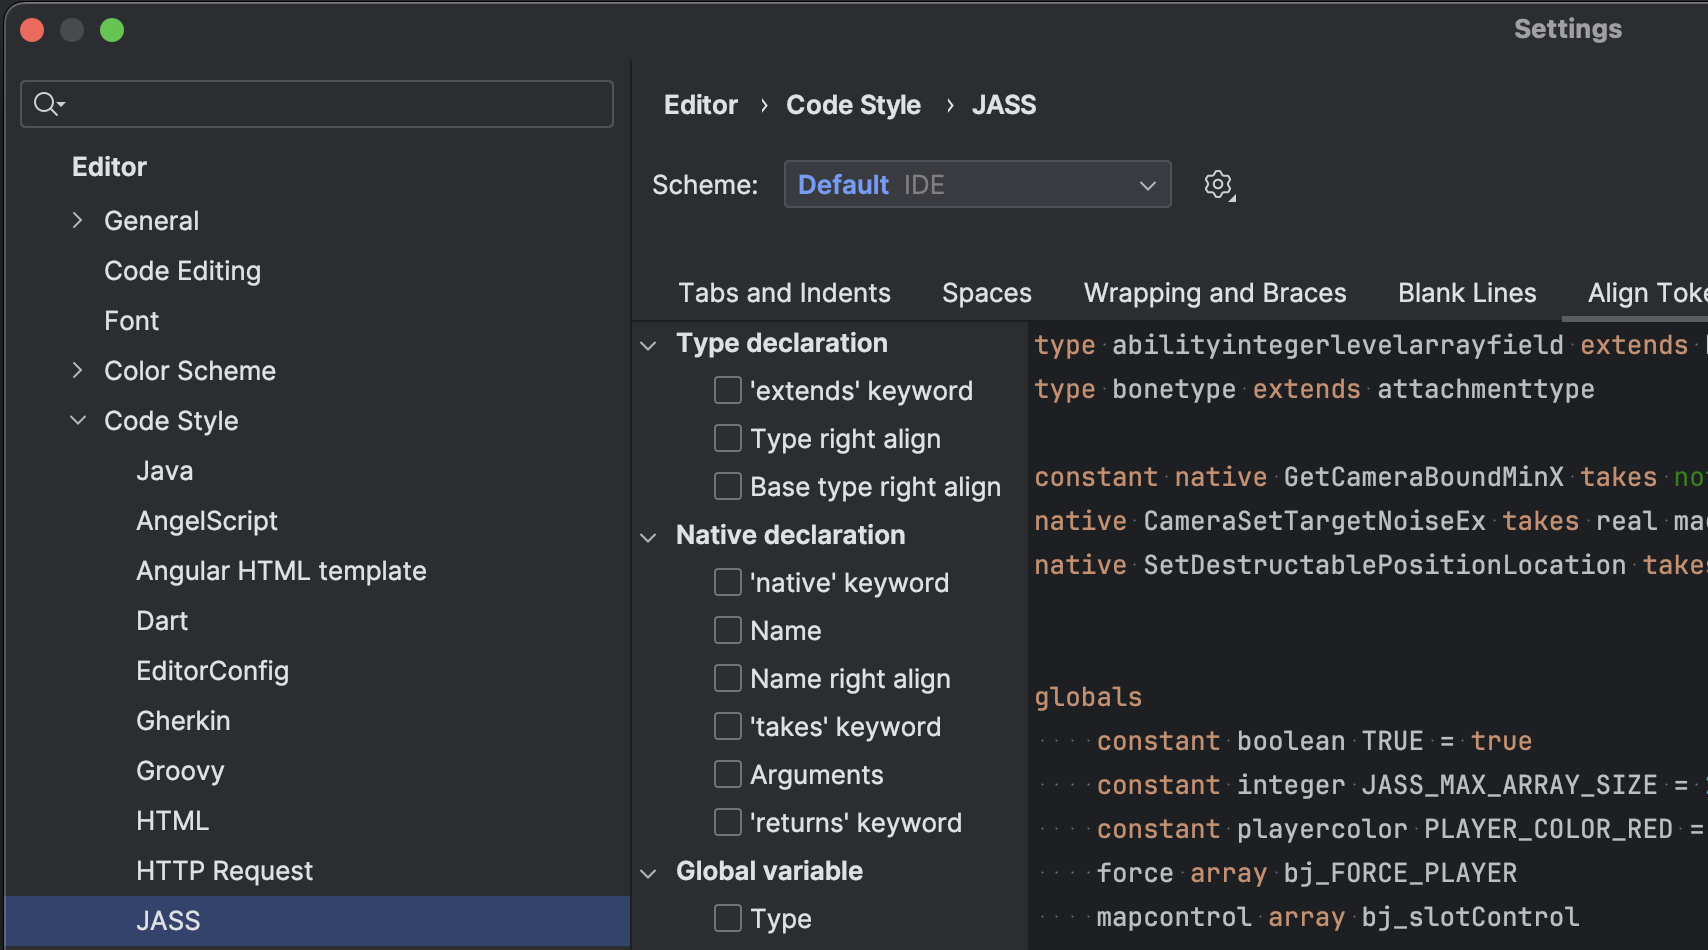Expand the Color Scheme node
The height and width of the screenshot is (950, 1708).
tap(78, 370)
